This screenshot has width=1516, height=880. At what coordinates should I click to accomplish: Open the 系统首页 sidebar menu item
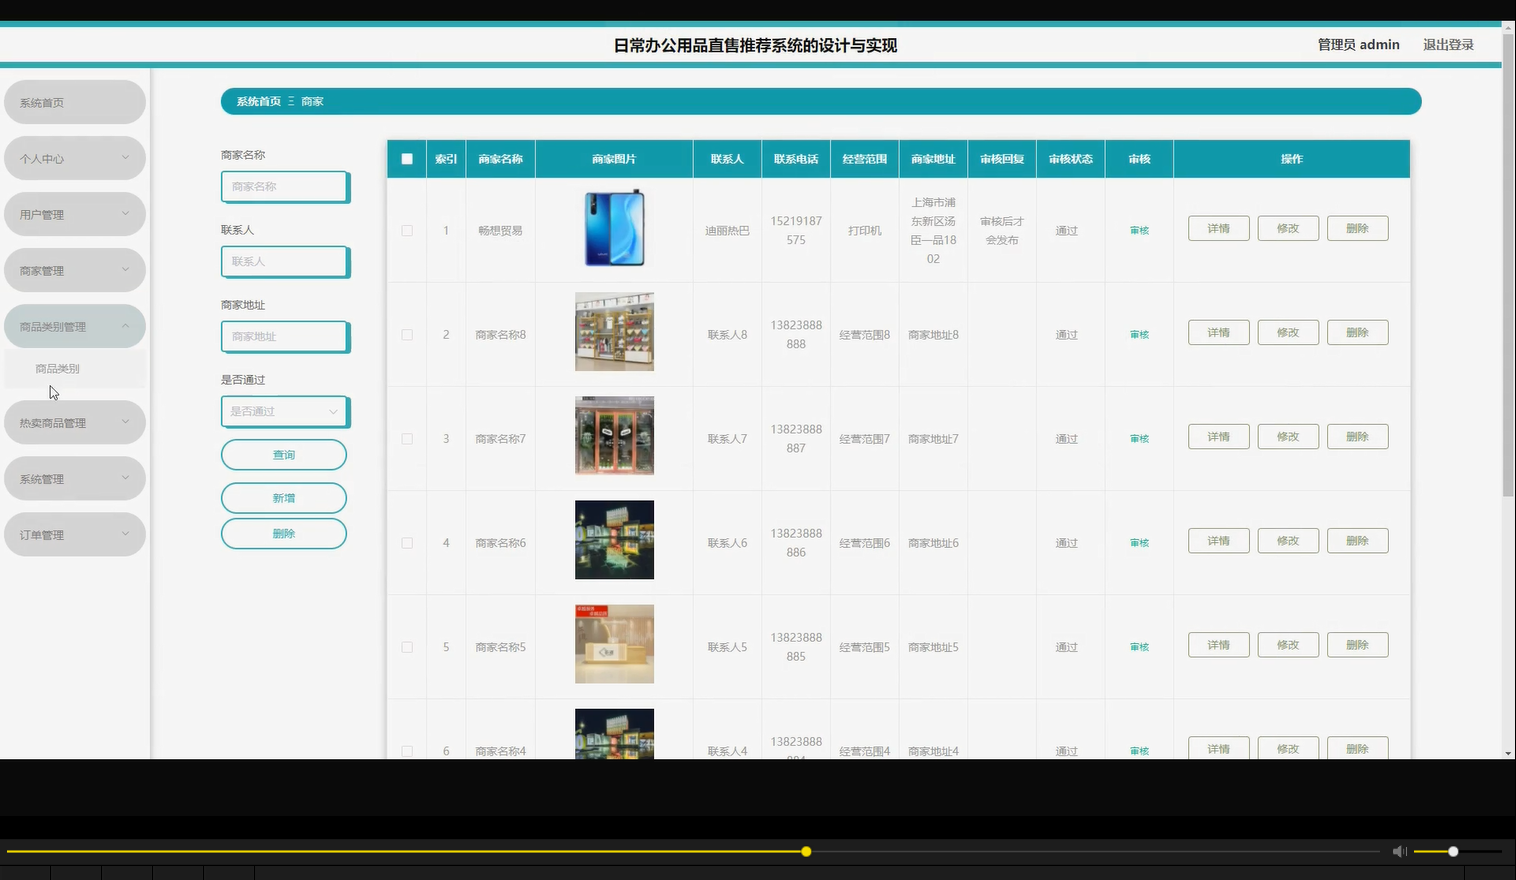click(x=74, y=101)
